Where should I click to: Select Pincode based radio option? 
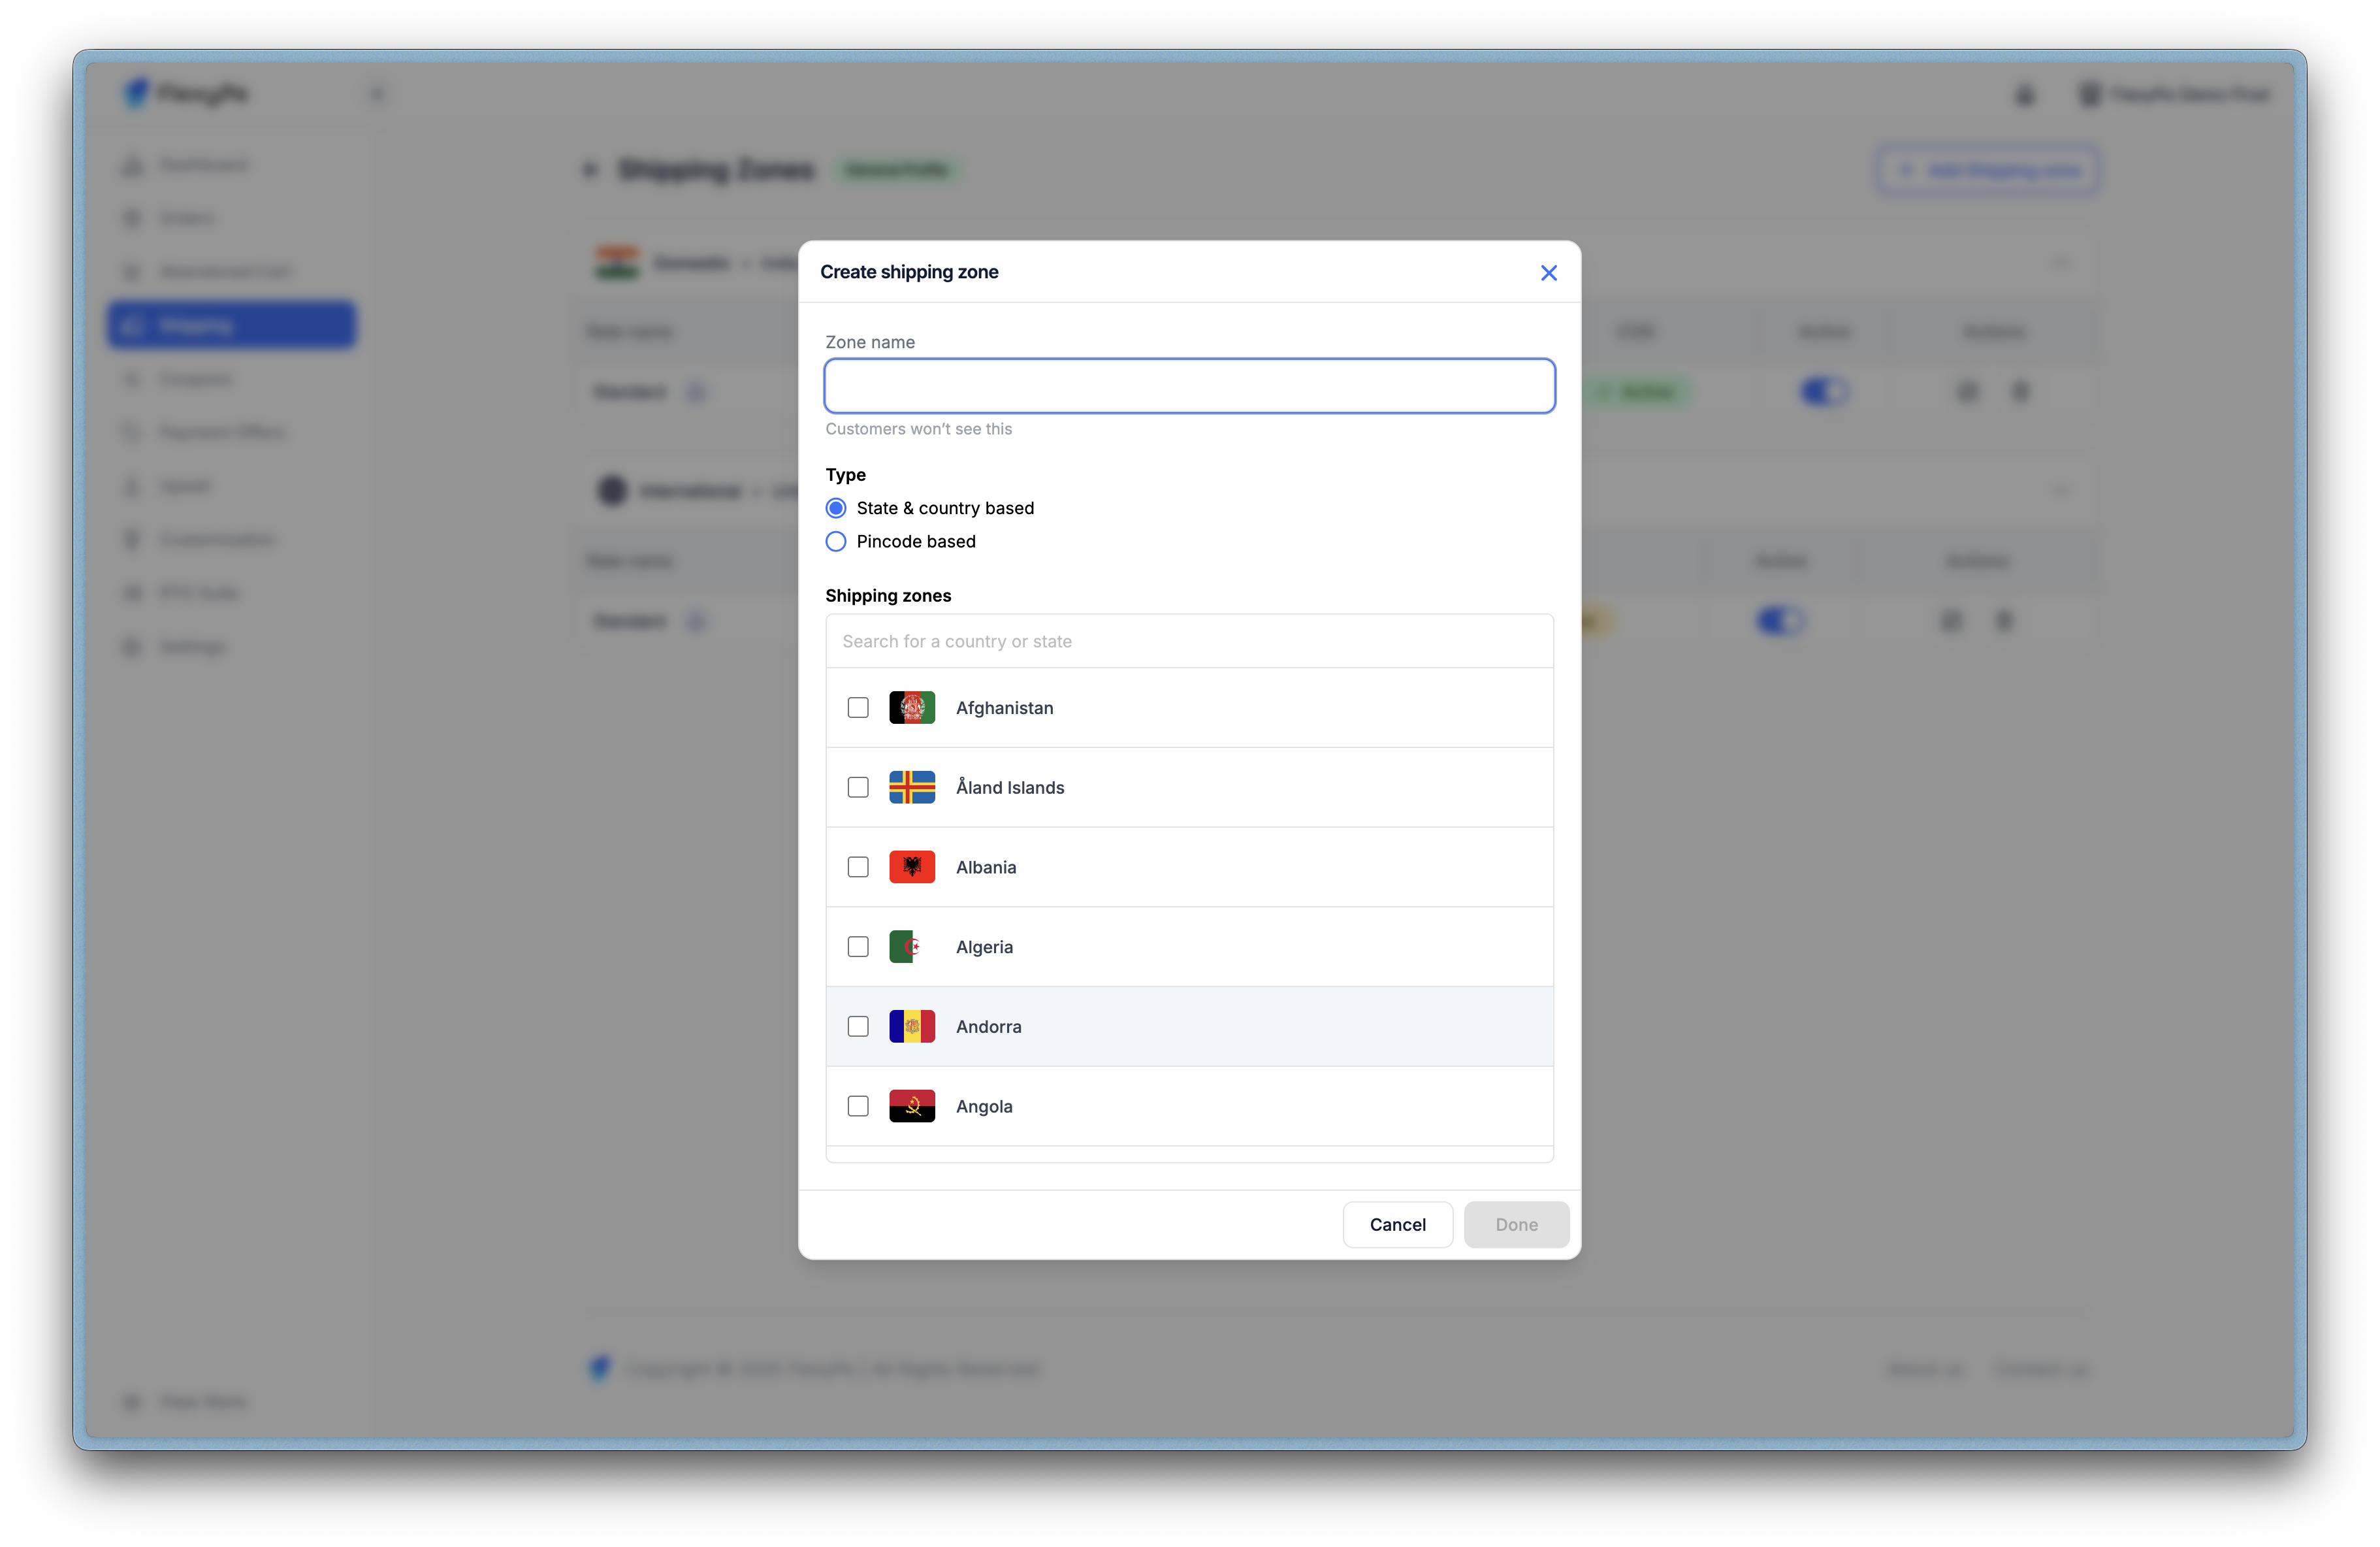(x=836, y=541)
